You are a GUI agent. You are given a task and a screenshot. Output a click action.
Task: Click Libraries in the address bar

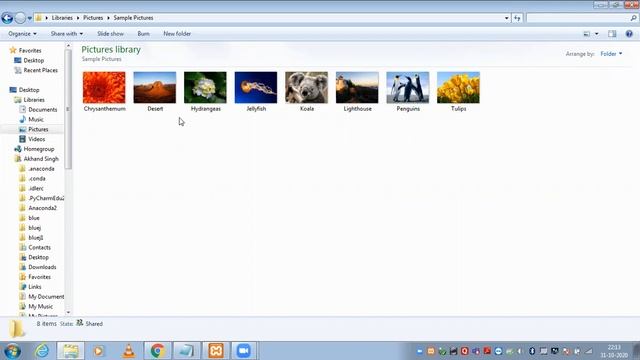point(62,18)
